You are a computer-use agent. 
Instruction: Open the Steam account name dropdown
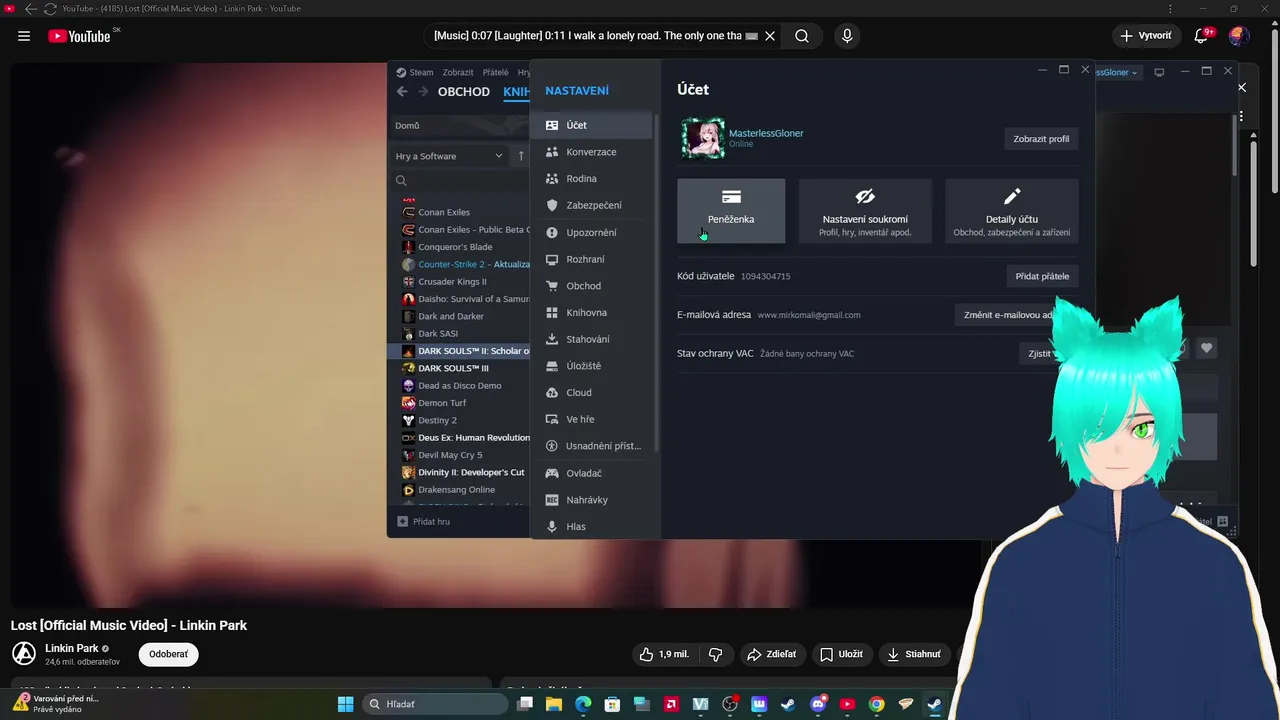(x=1117, y=72)
